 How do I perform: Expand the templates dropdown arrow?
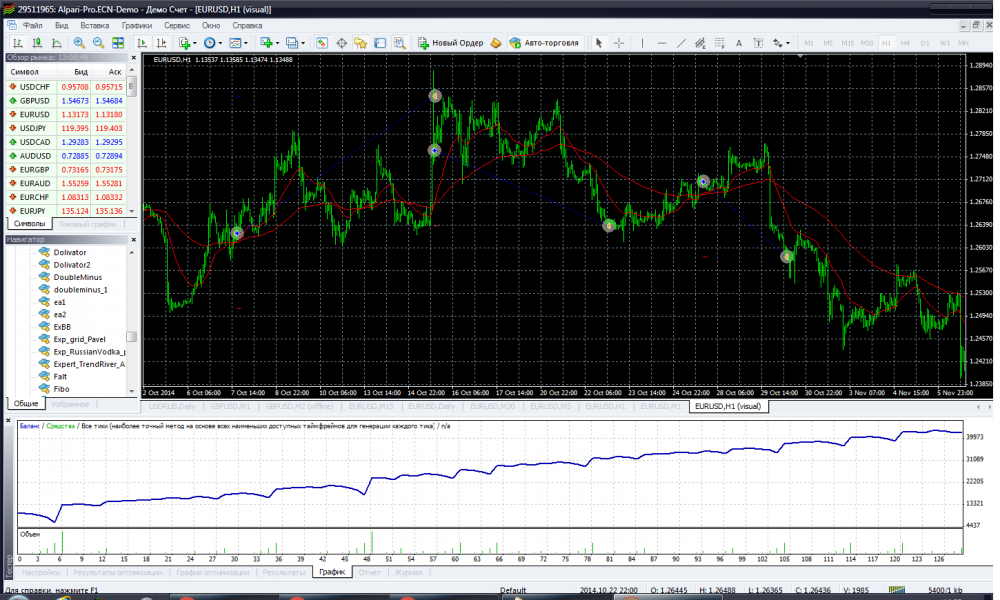pyautogui.click(x=246, y=43)
